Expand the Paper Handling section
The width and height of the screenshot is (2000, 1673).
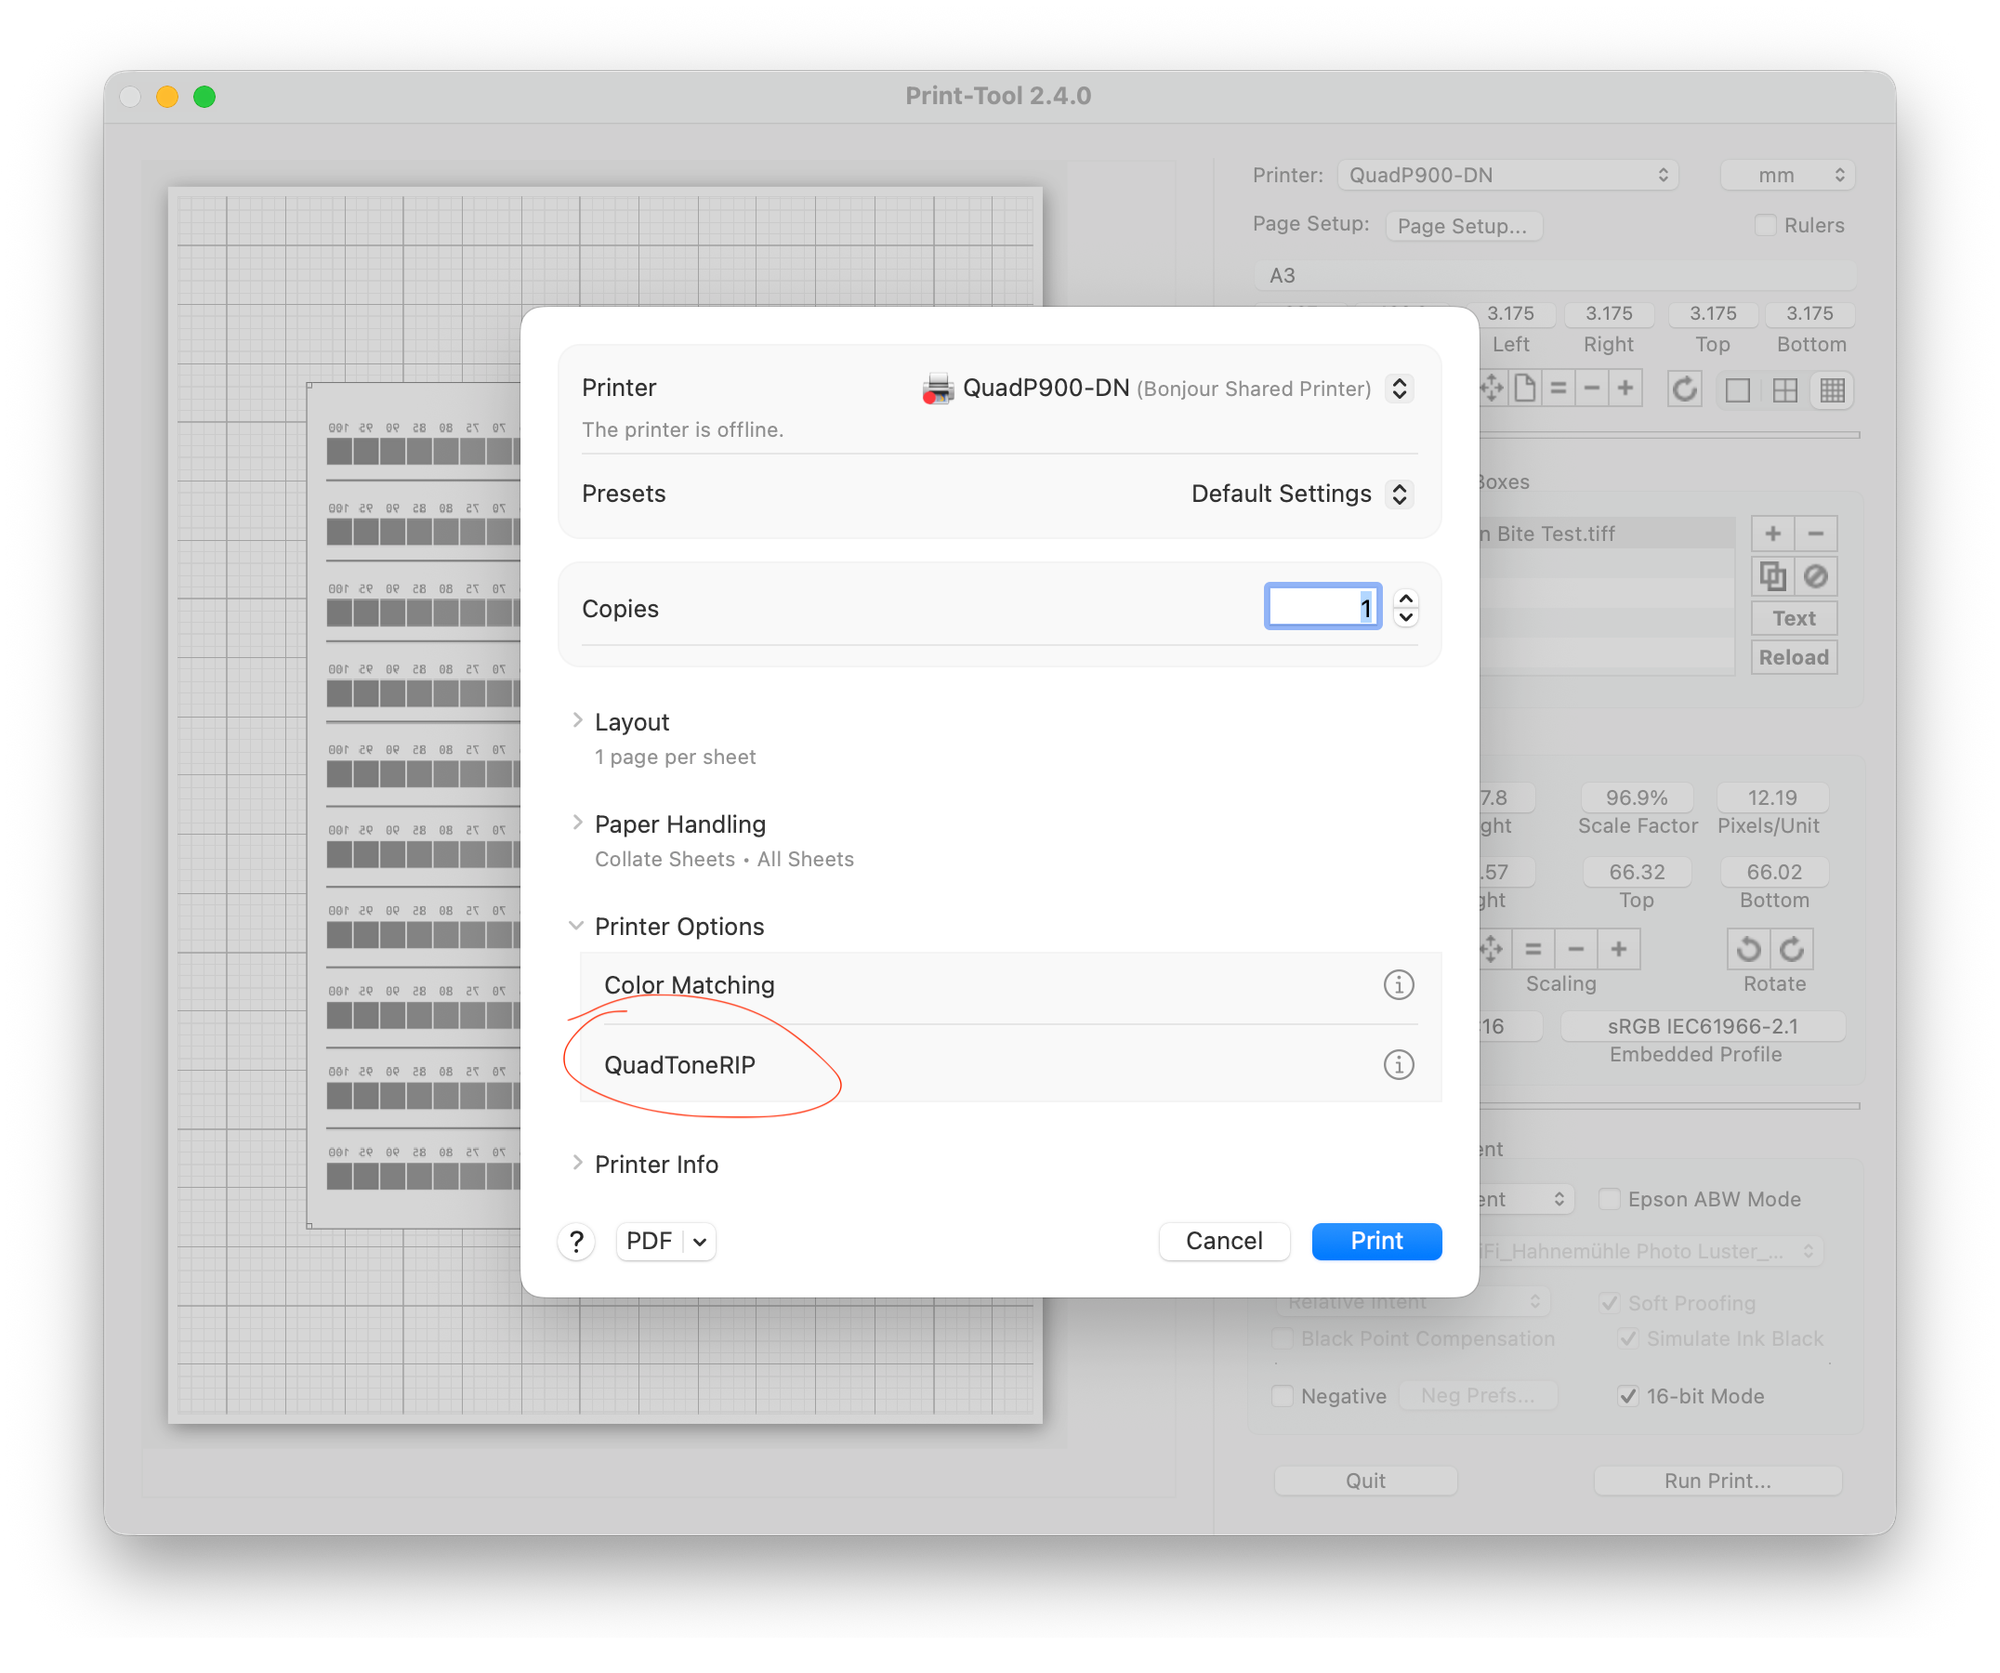point(577,823)
